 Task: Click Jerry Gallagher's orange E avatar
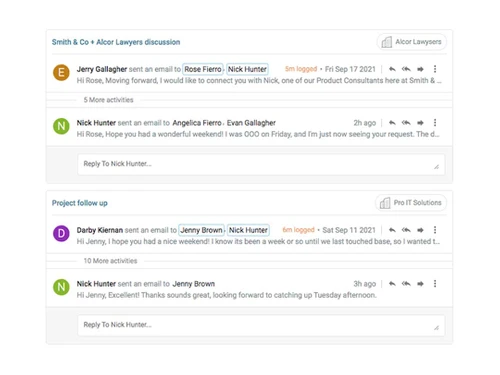pos(61,73)
